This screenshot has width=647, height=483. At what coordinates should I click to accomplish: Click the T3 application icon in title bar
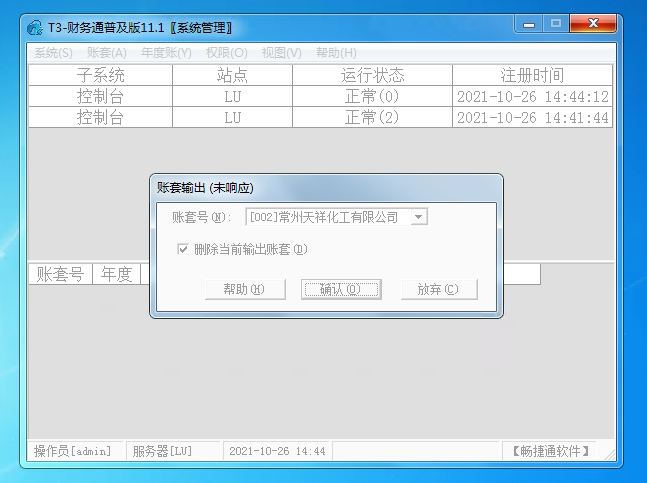tap(35, 28)
